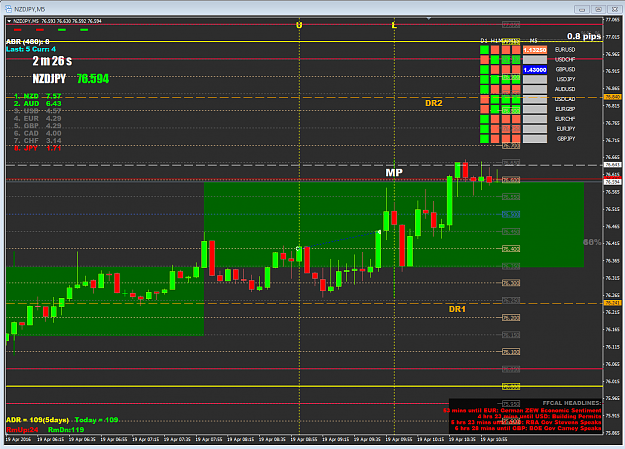Click the green H1 cell in USDJPY row
Image resolution: width=625 pixels, height=449 pixels.
click(495, 79)
